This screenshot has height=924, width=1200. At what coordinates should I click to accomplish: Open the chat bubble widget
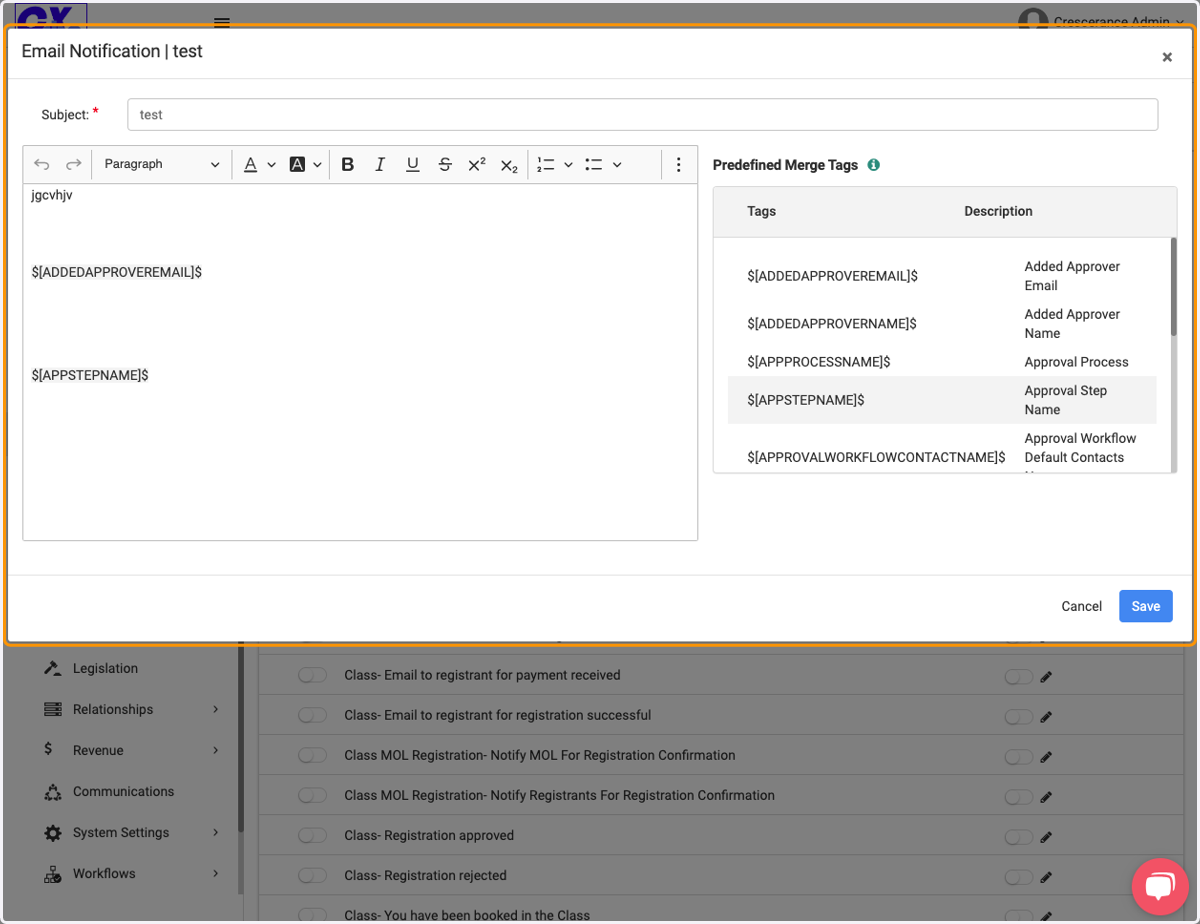(1160, 886)
